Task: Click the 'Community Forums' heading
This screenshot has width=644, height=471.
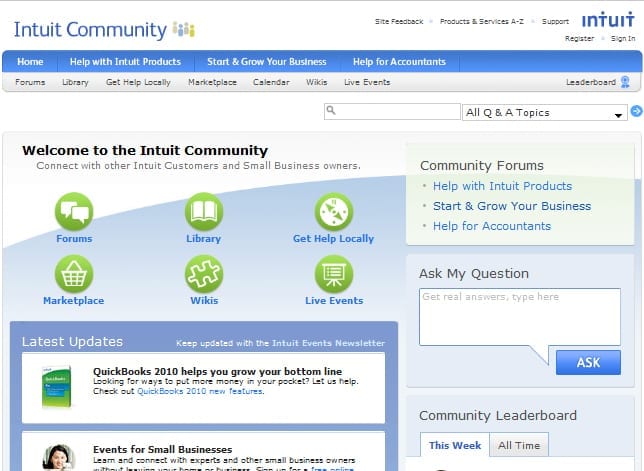Action: pos(482,165)
